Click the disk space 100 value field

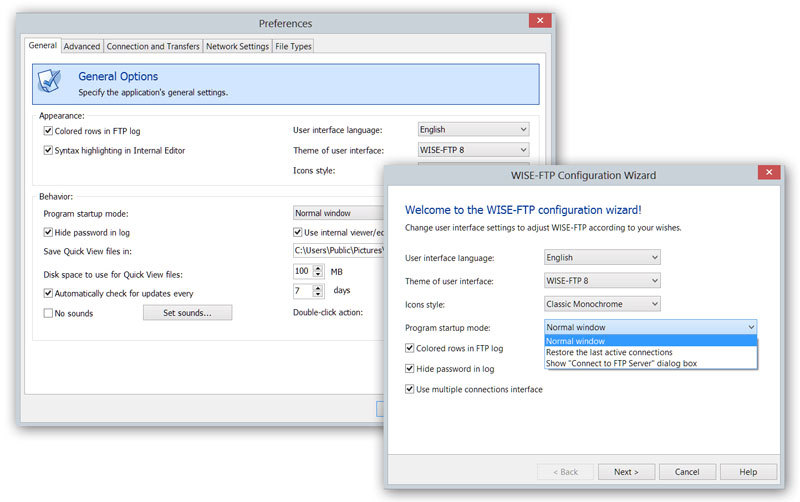pos(303,271)
